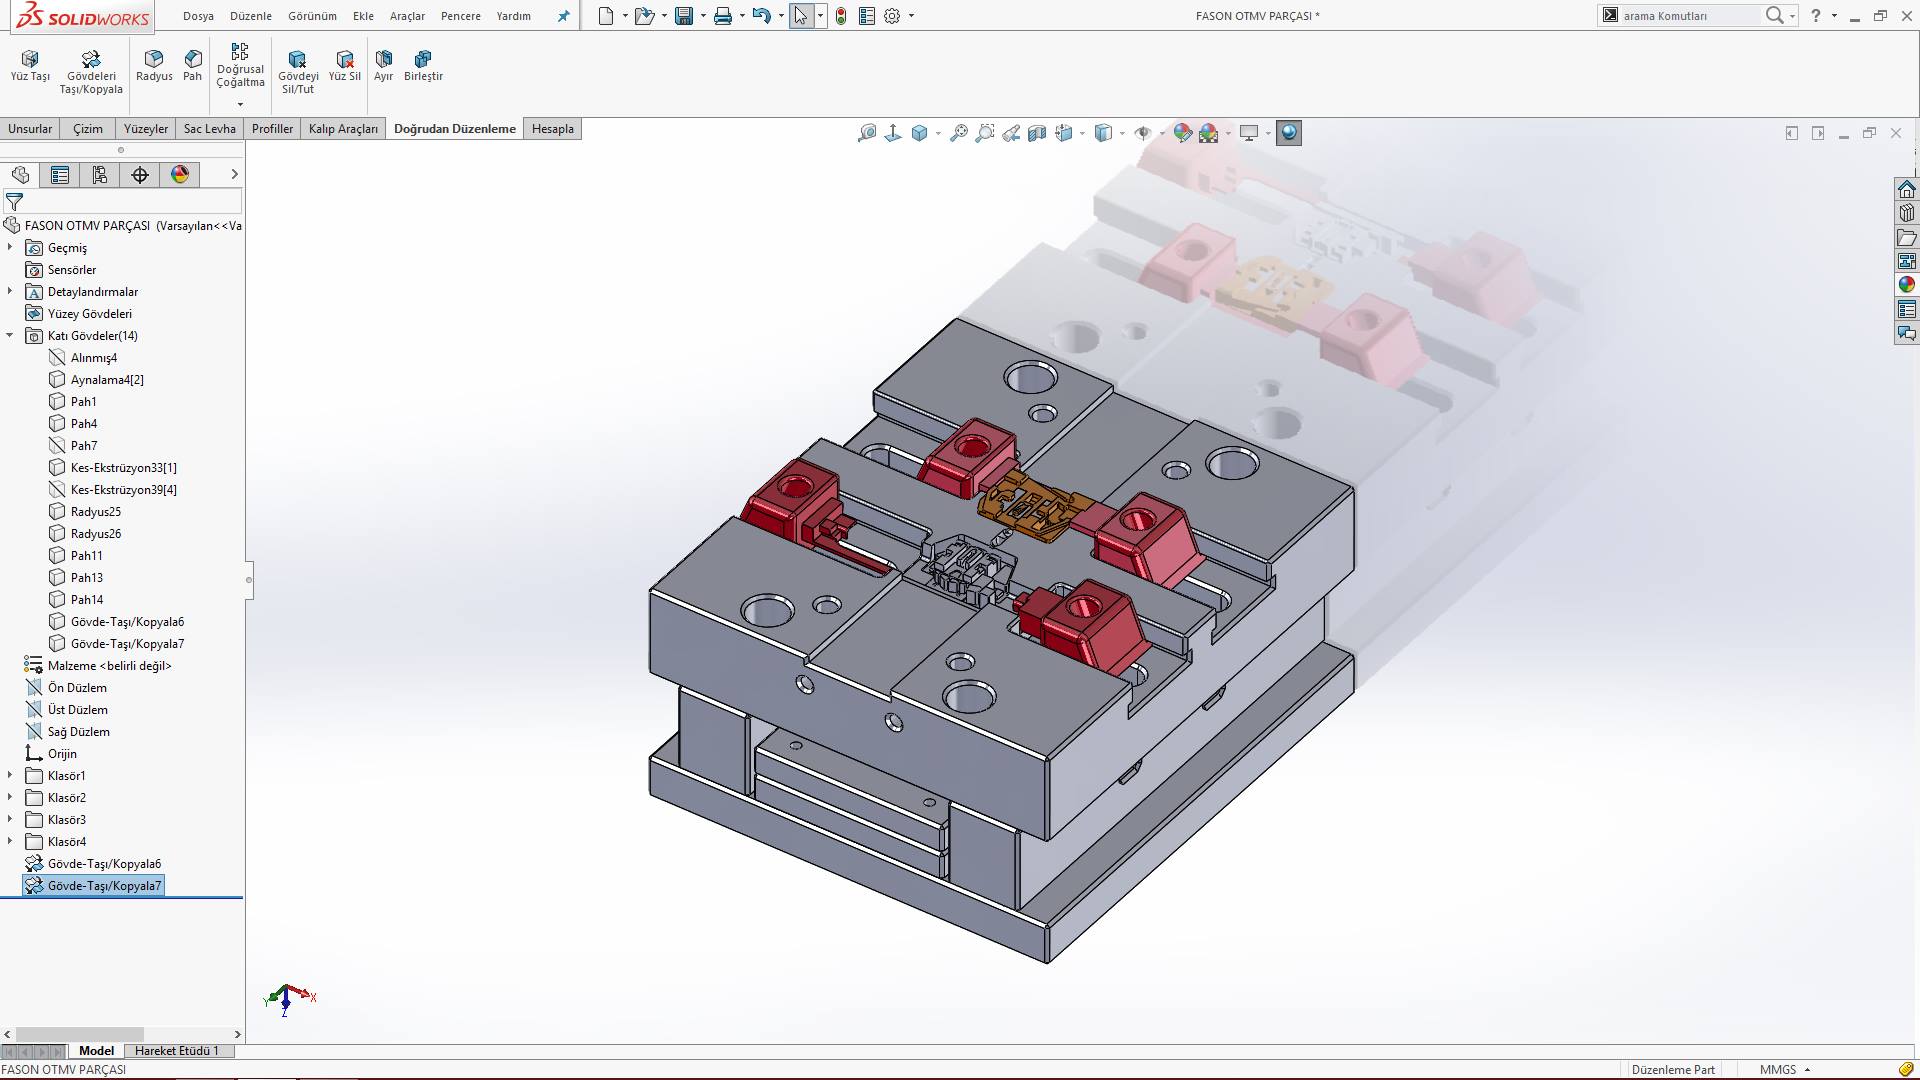Switch to PropertyManager panel tab
Image resolution: width=1920 pixels, height=1080 pixels.
coord(60,175)
